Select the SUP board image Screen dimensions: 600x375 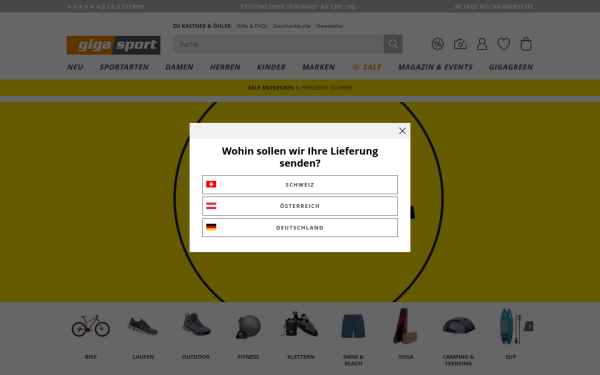(x=510, y=326)
